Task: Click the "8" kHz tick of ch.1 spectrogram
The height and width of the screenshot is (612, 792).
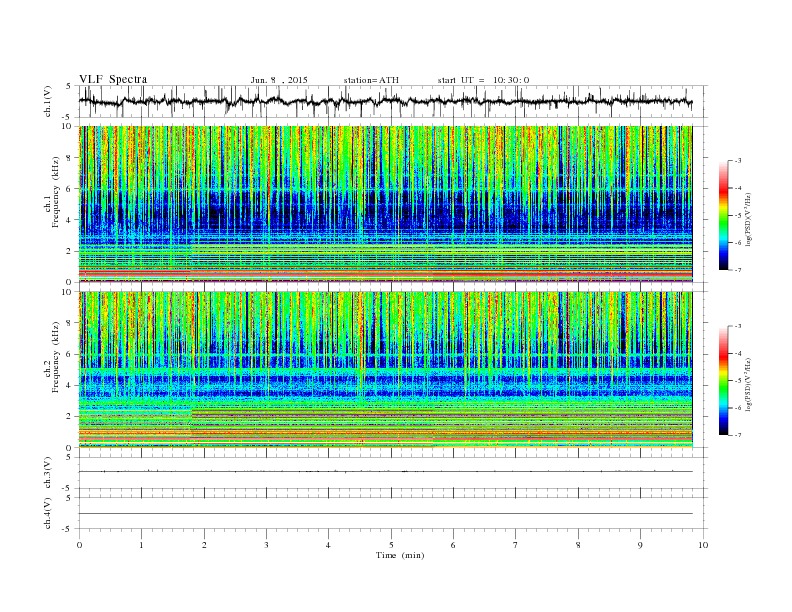Action: point(69,158)
